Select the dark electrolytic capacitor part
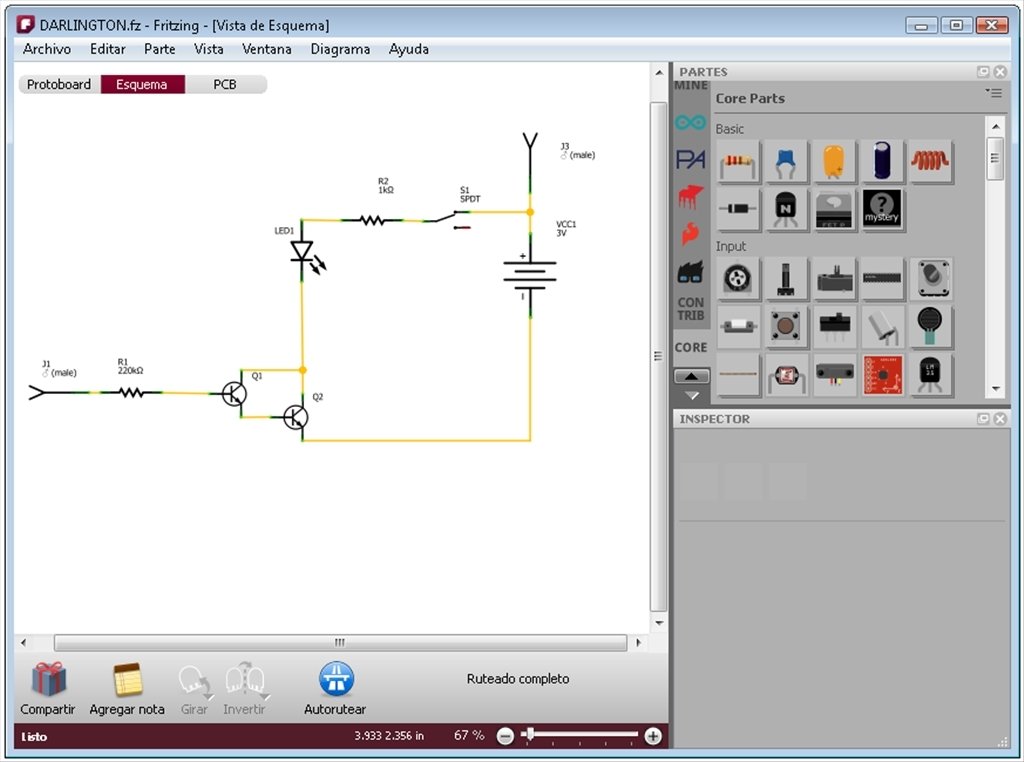This screenshot has height=762, width=1024. [x=882, y=161]
